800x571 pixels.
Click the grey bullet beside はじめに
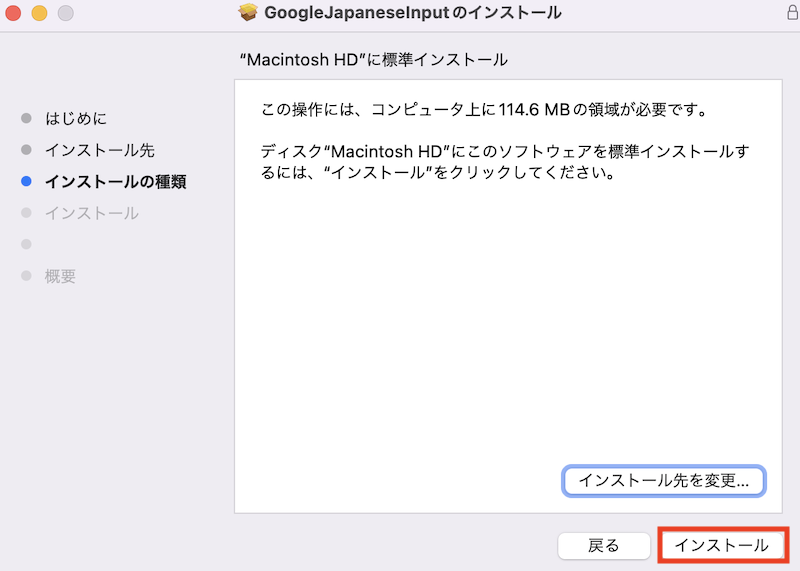point(27,118)
